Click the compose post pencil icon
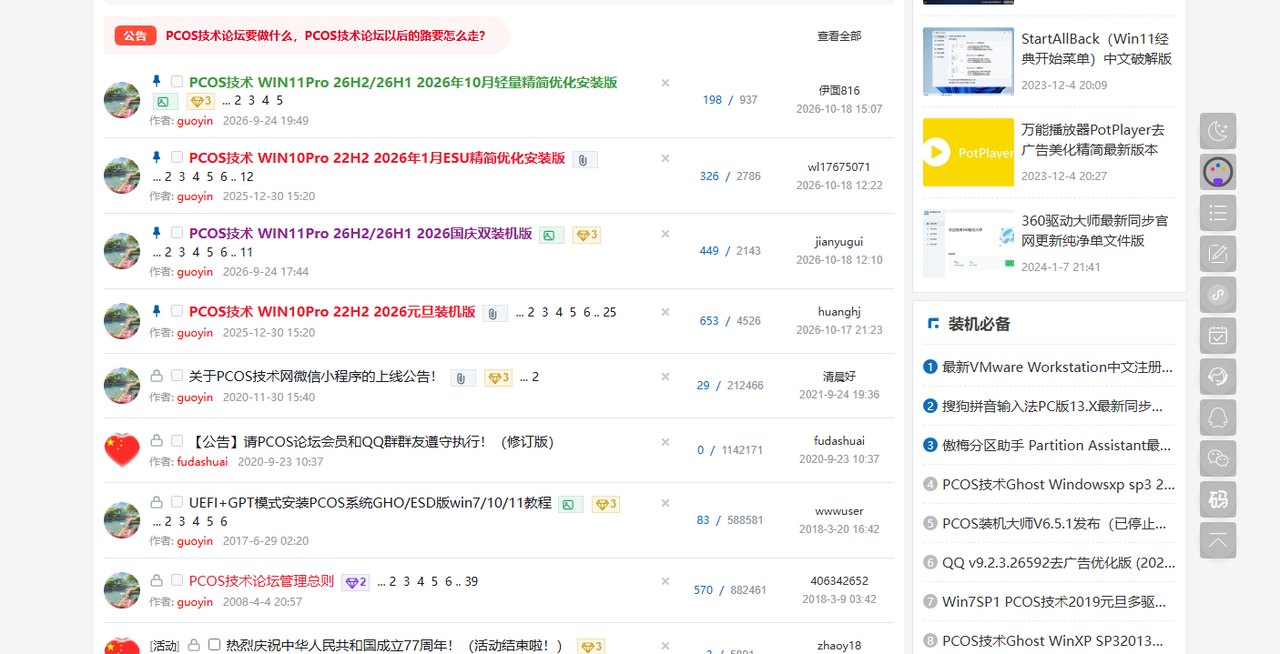1280x654 pixels. (x=1218, y=254)
